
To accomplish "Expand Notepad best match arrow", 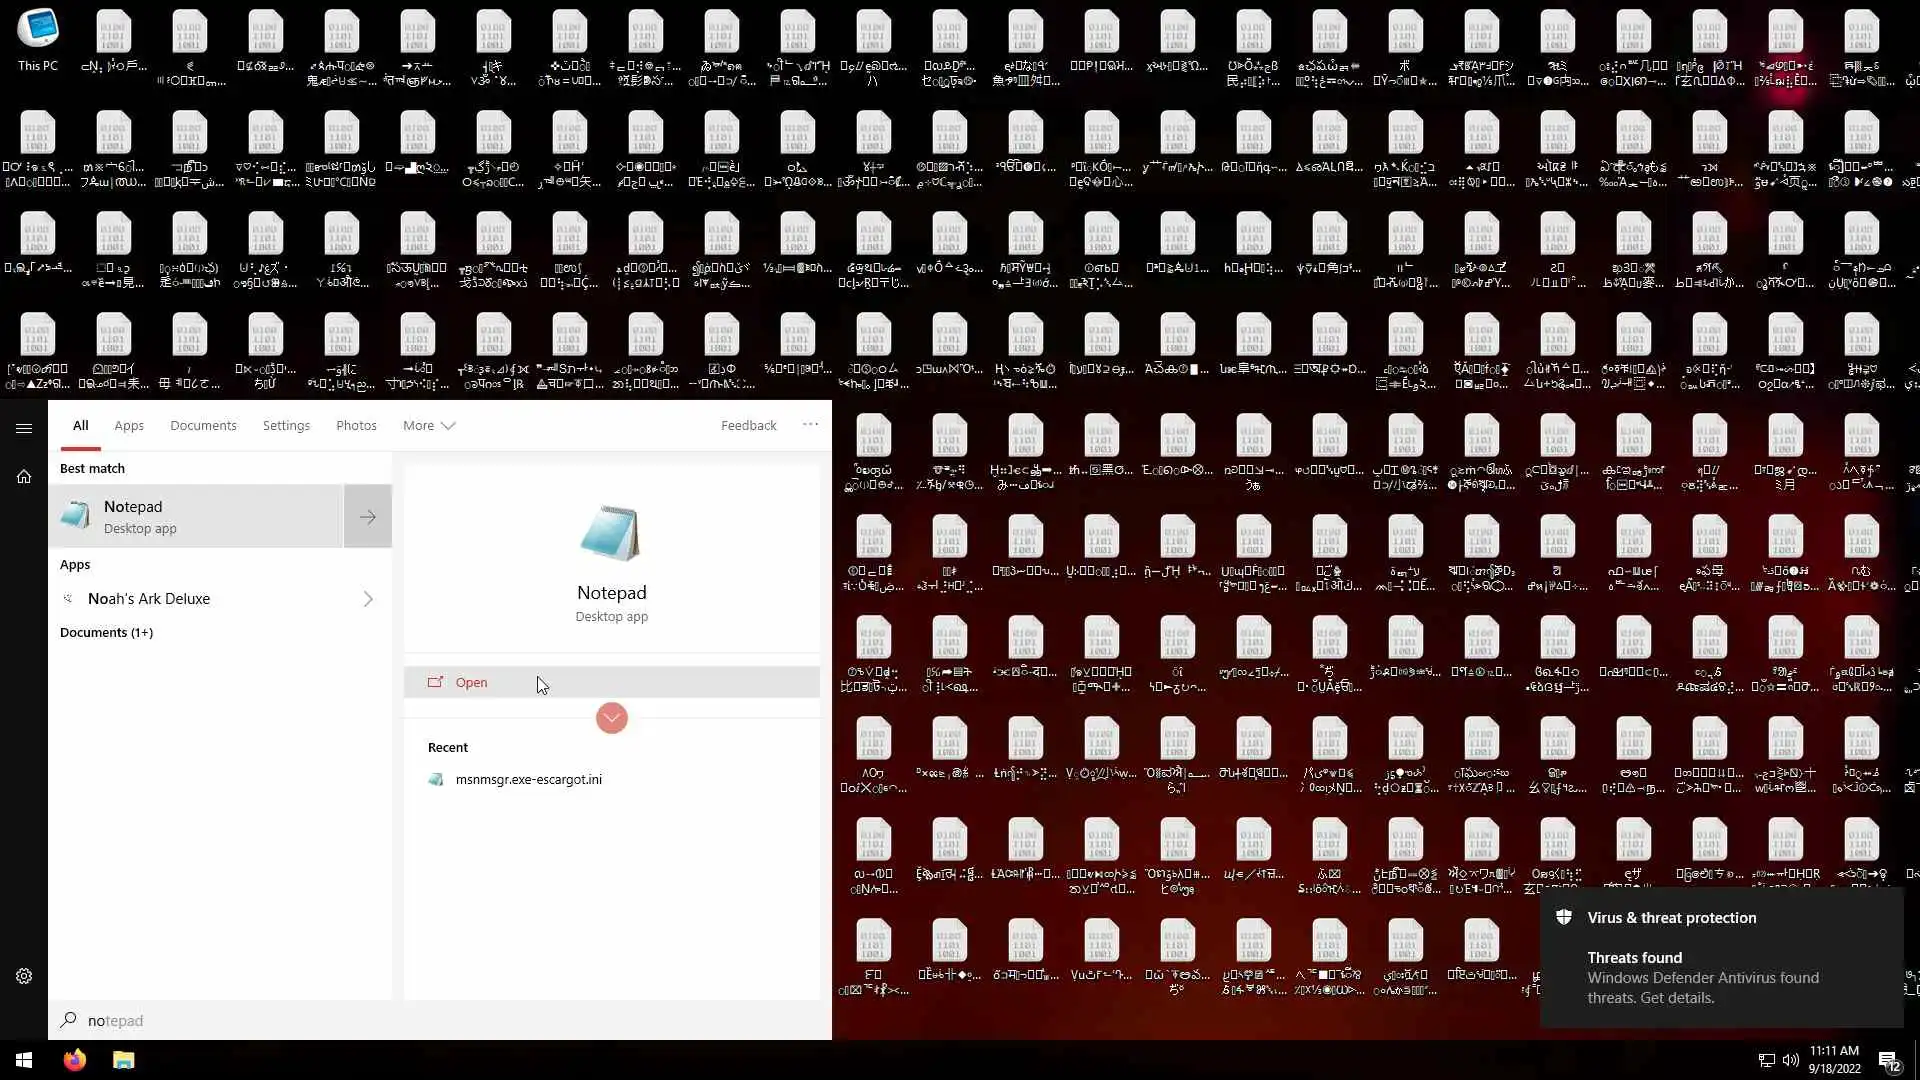I will click(x=368, y=517).
